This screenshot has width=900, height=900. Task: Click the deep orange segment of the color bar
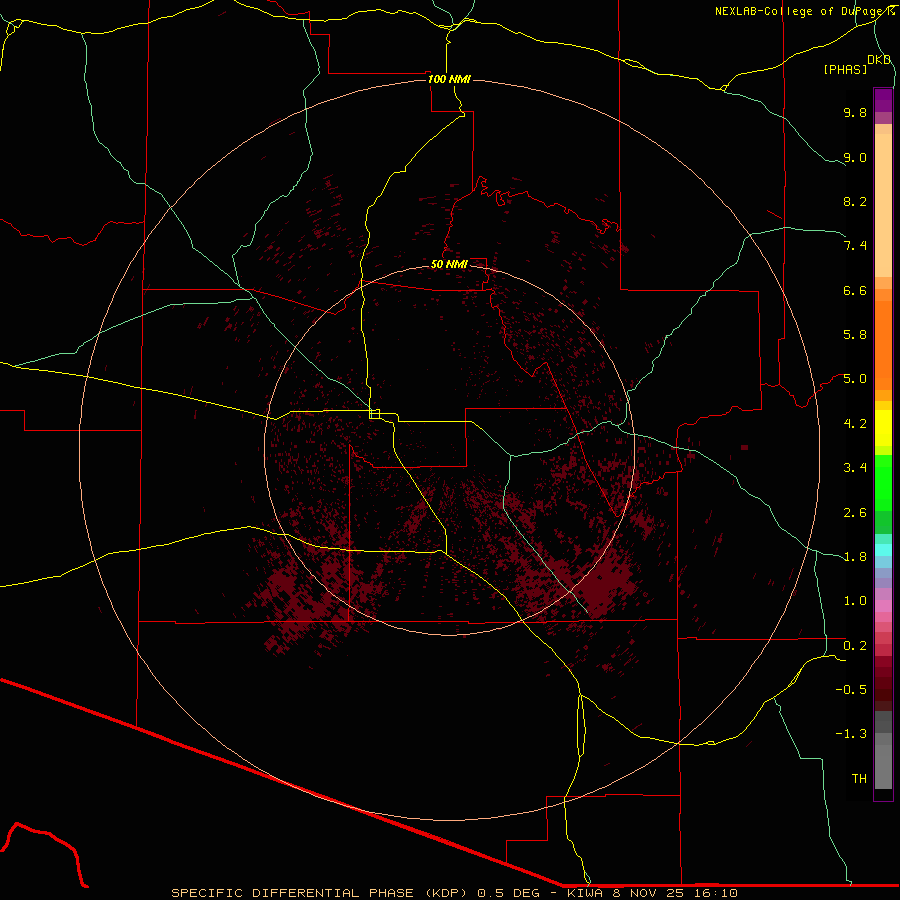[883, 346]
